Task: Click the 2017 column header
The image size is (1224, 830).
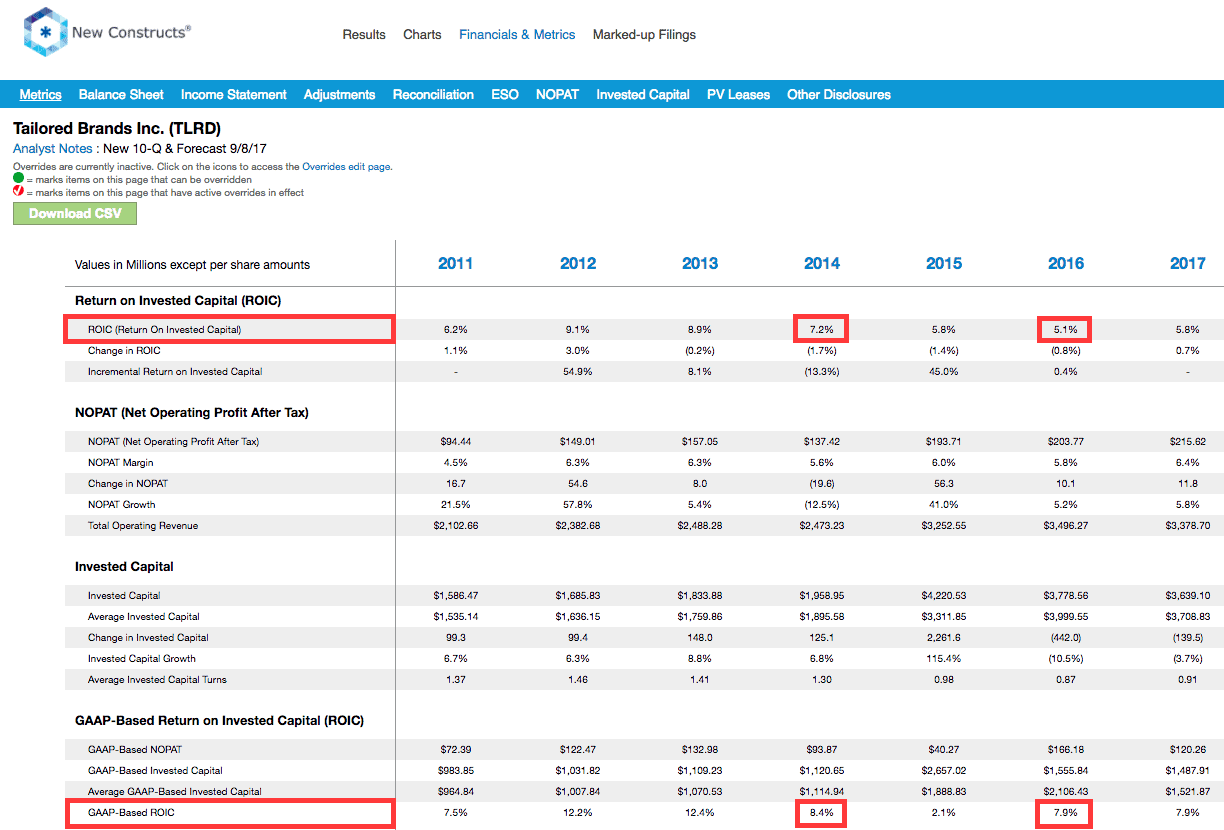Action: click(1188, 263)
